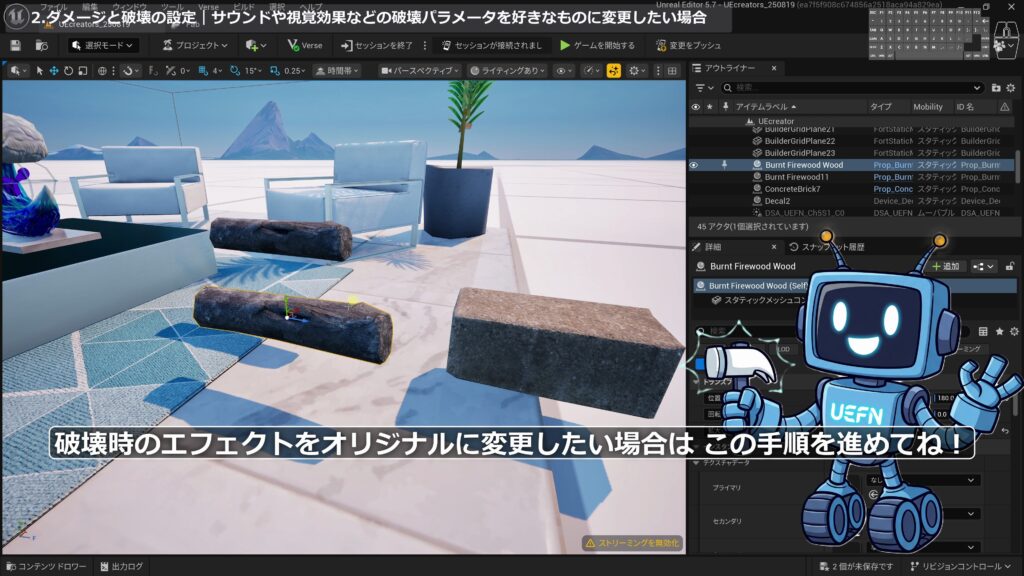Open the 時間帯 time of day dropdown
This screenshot has height=576, width=1024.
tap(337, 71)
